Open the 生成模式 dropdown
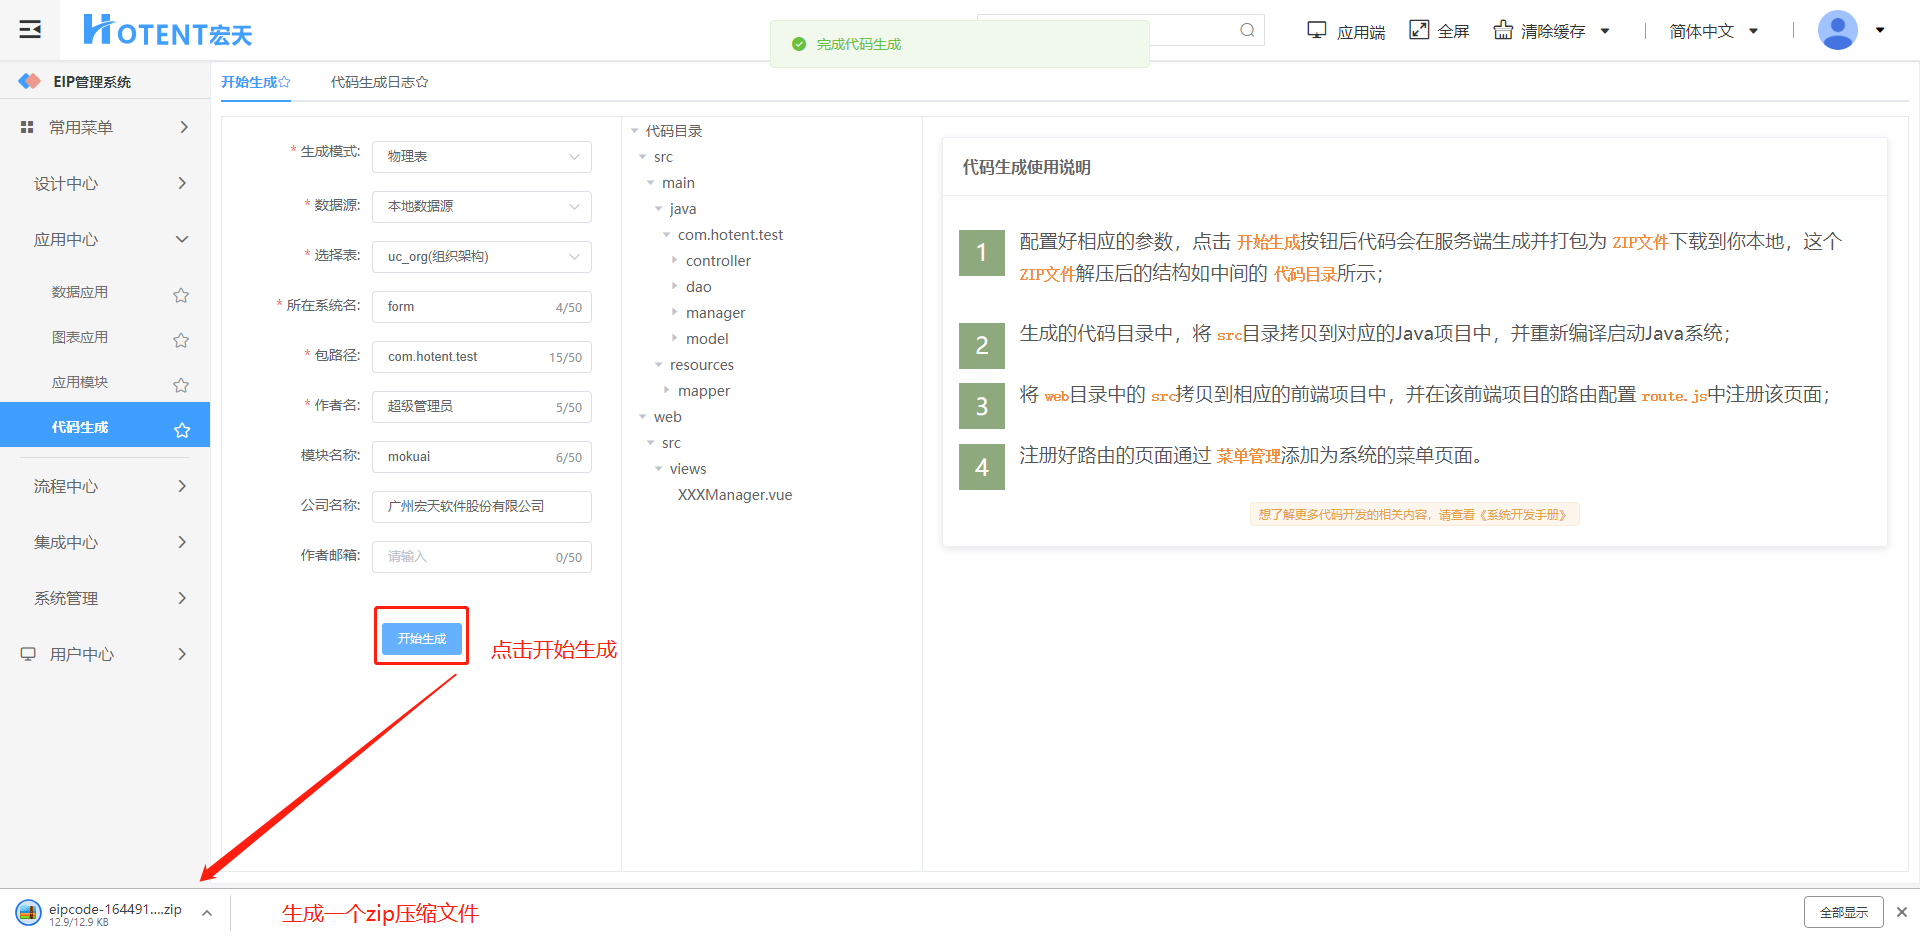Screen dimensions: 1920x937 [x=481, y=157]
